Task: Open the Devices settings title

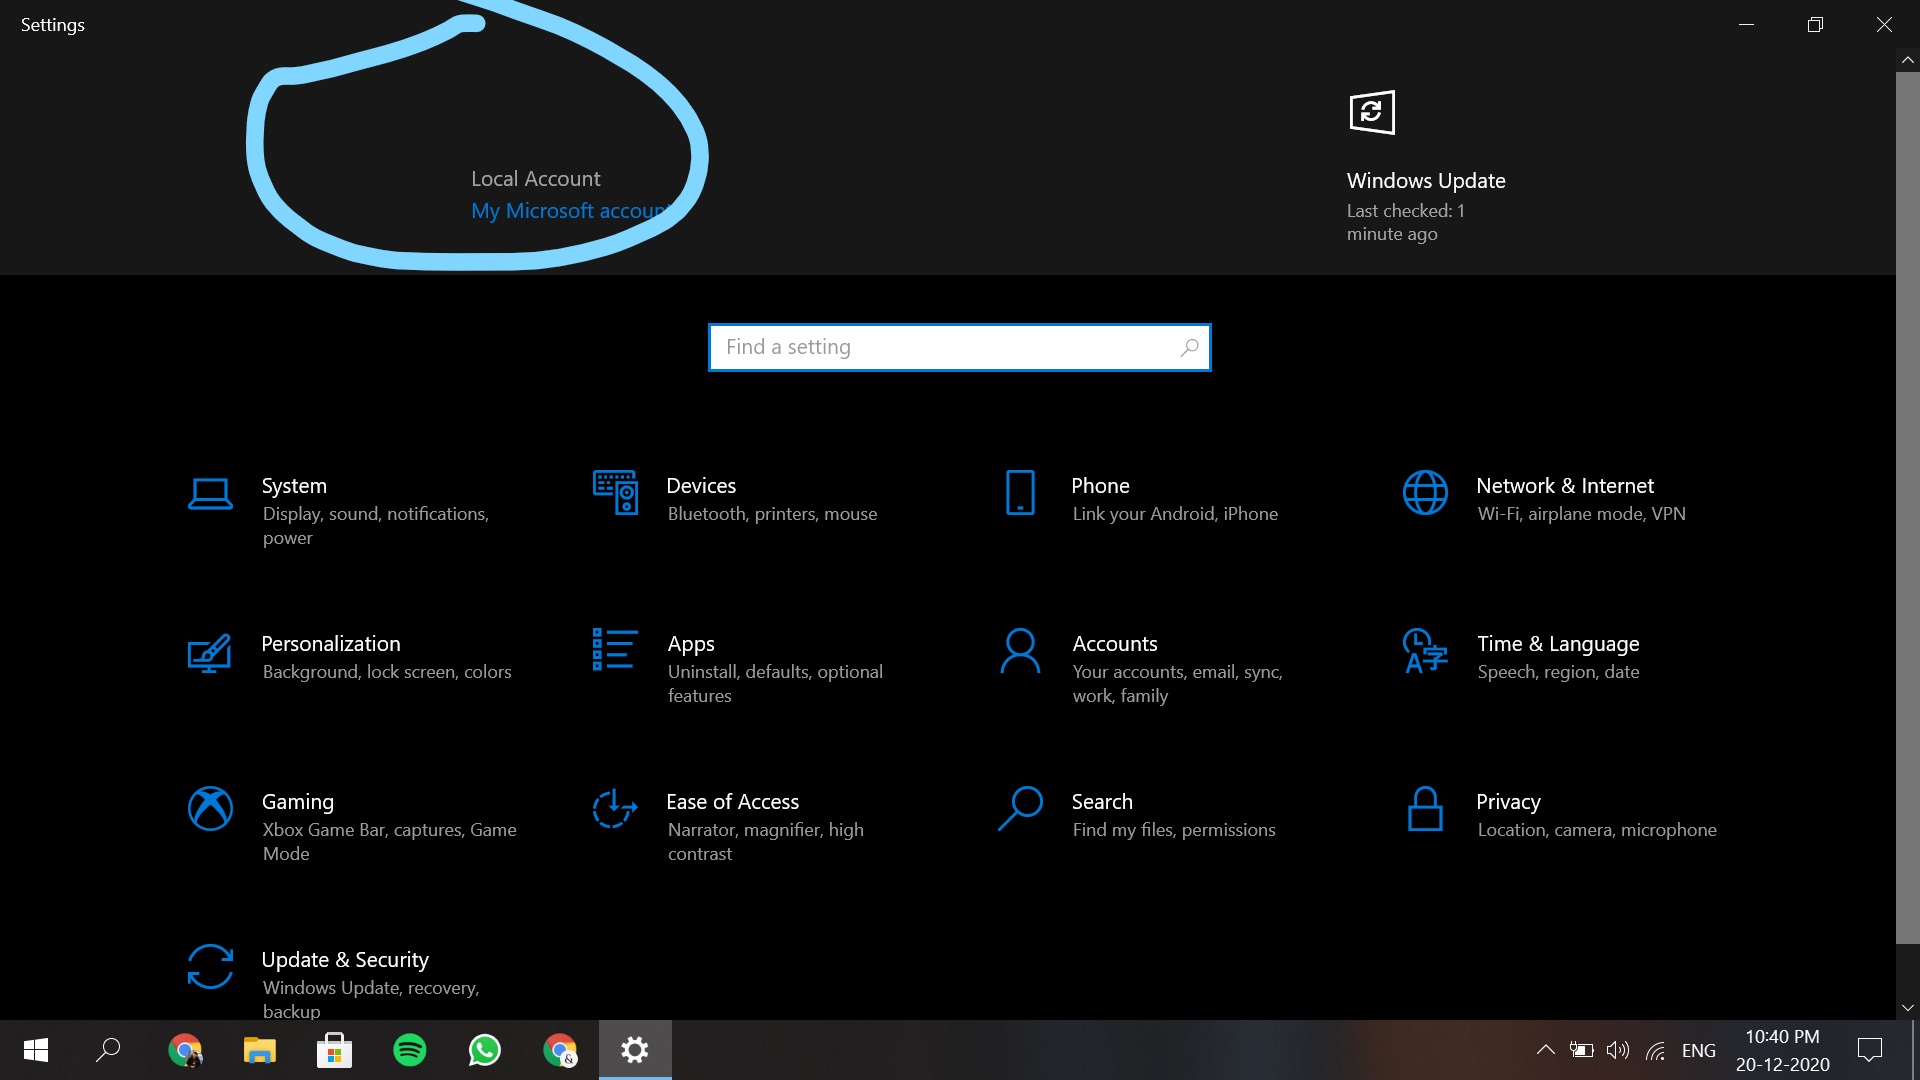Action: pos(701,486)
